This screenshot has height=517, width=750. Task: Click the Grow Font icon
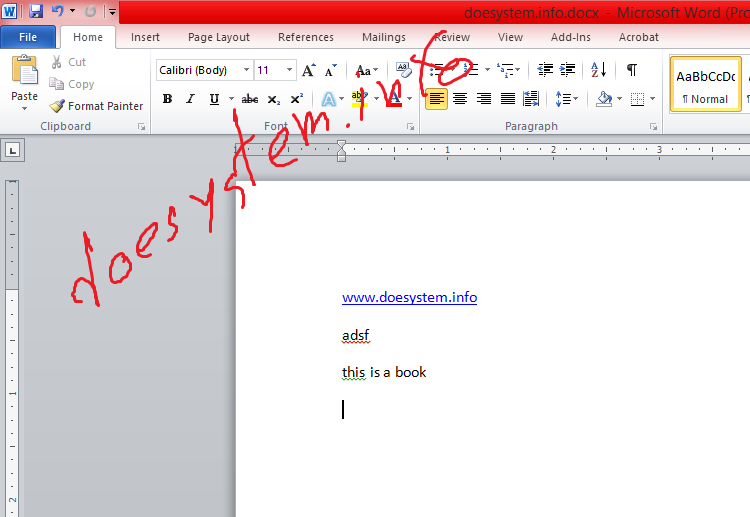coord(309,70)
